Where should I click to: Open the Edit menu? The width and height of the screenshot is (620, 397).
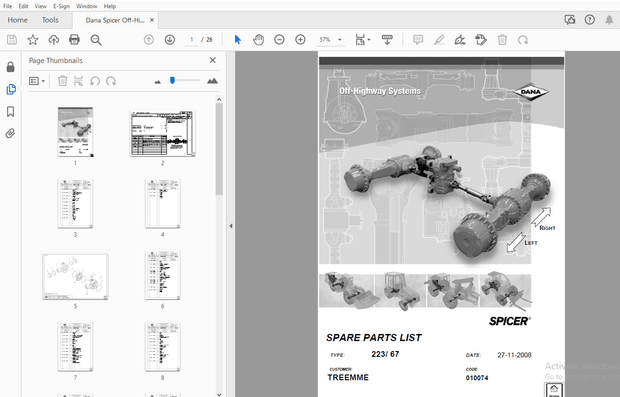[23, 6]
